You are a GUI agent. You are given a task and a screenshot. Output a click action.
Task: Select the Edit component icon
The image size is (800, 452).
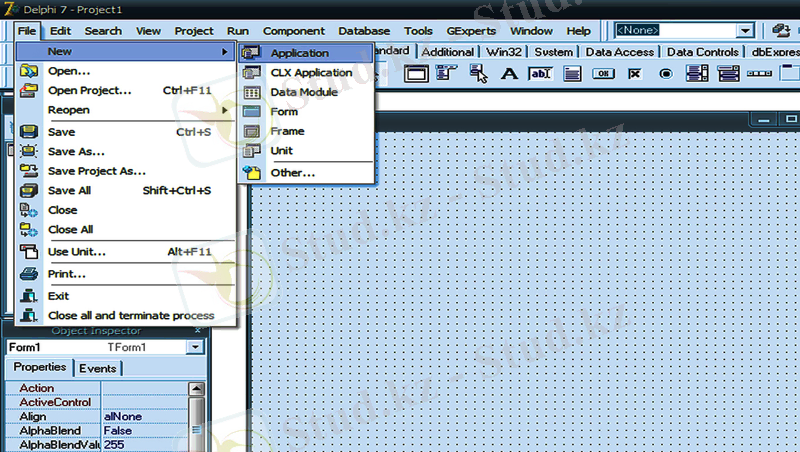tap(540, 74)
